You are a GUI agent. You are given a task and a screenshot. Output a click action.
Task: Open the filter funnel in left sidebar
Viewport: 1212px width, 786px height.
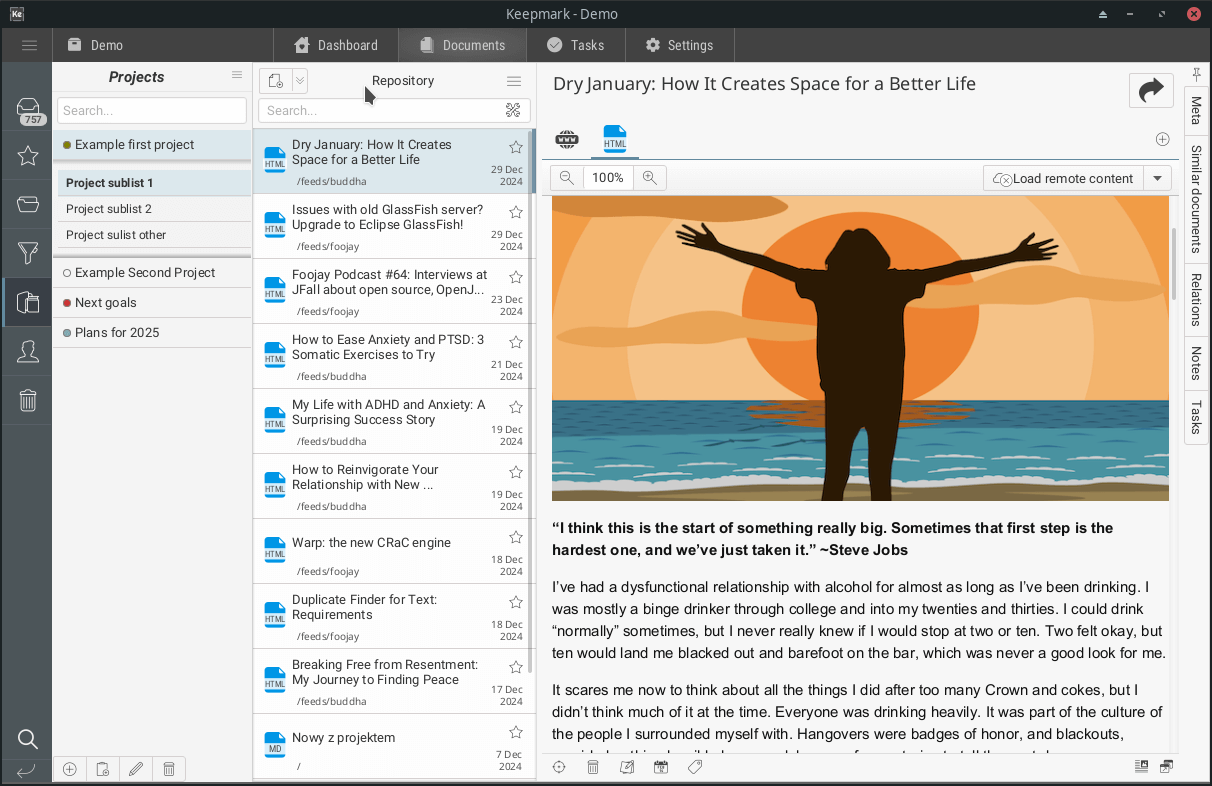28,252
